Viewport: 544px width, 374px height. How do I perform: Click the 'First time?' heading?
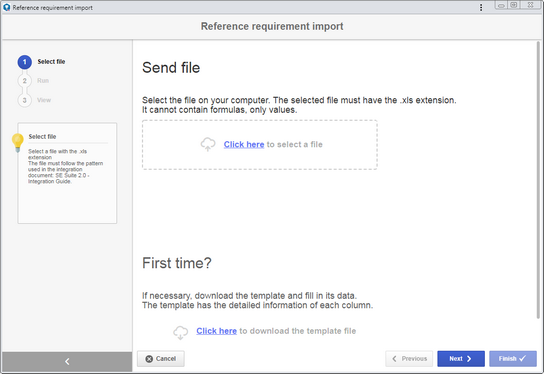(x=177, y=263)
